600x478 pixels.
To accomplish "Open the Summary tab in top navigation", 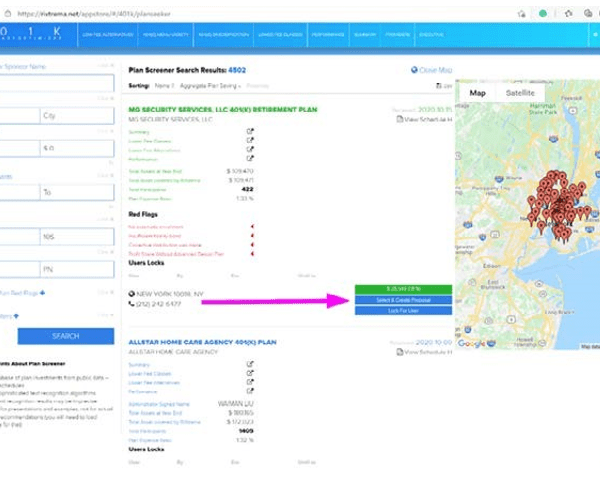I will point(365,34).
